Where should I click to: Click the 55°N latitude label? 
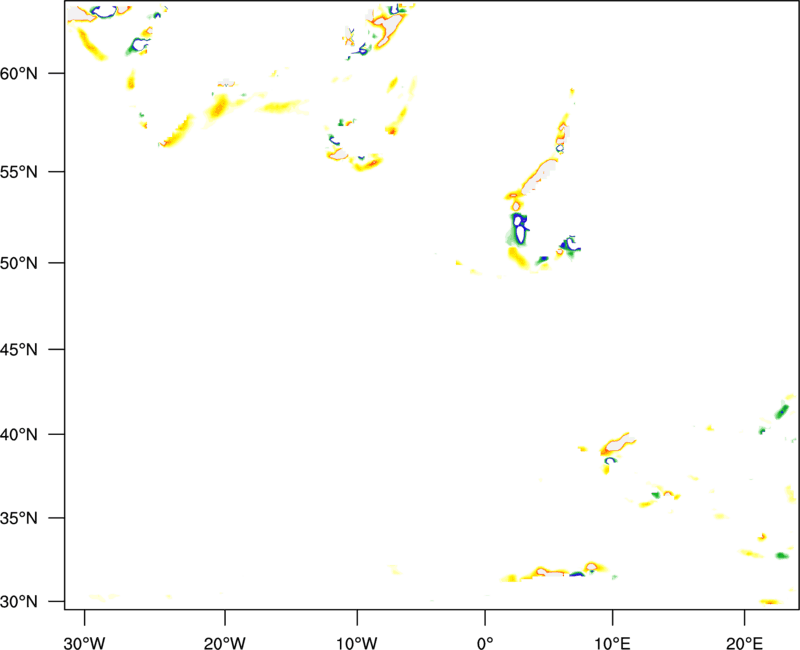pyautogui.click(x=19, y=172)
